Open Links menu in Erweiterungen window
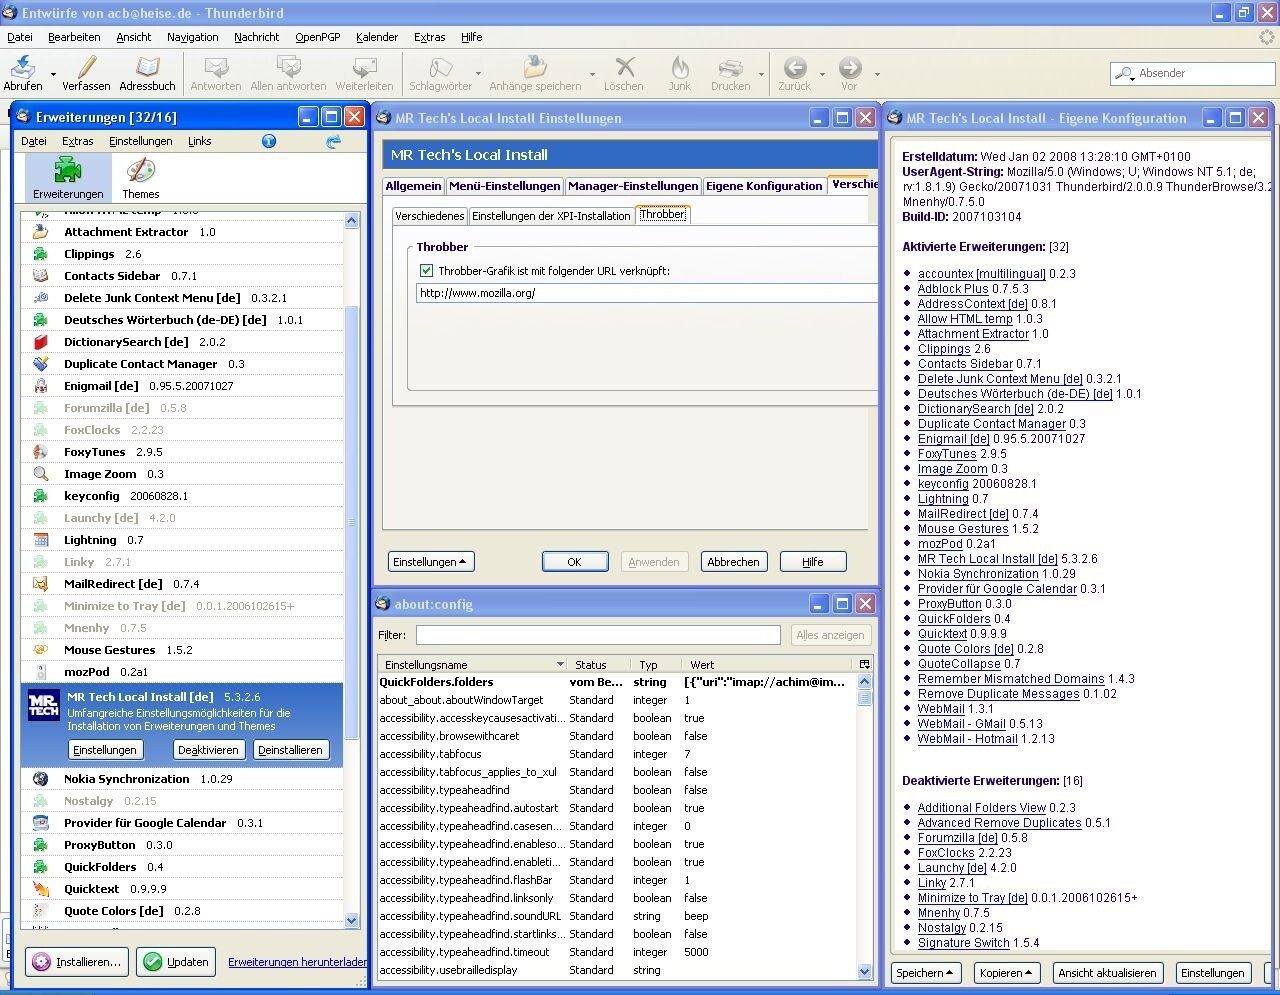The width and height of the screenshot is (1280, 995). coord(199,141)
